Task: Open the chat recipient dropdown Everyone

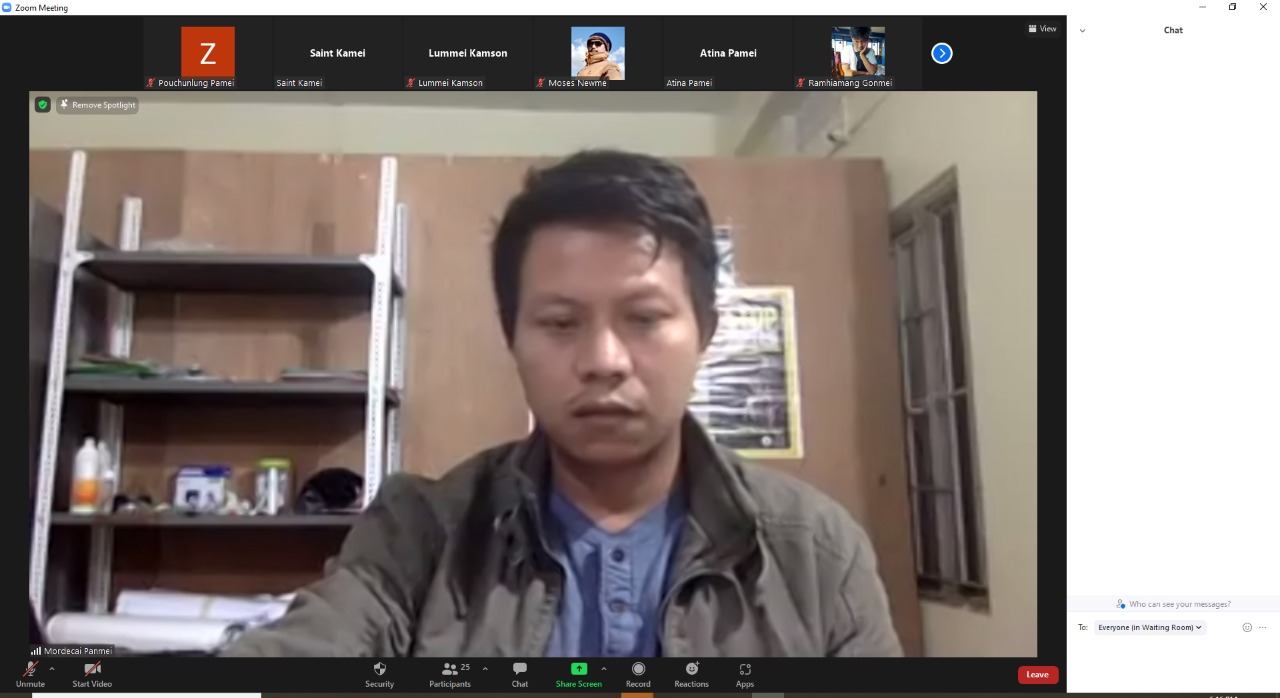Action: coord(1150,628)
